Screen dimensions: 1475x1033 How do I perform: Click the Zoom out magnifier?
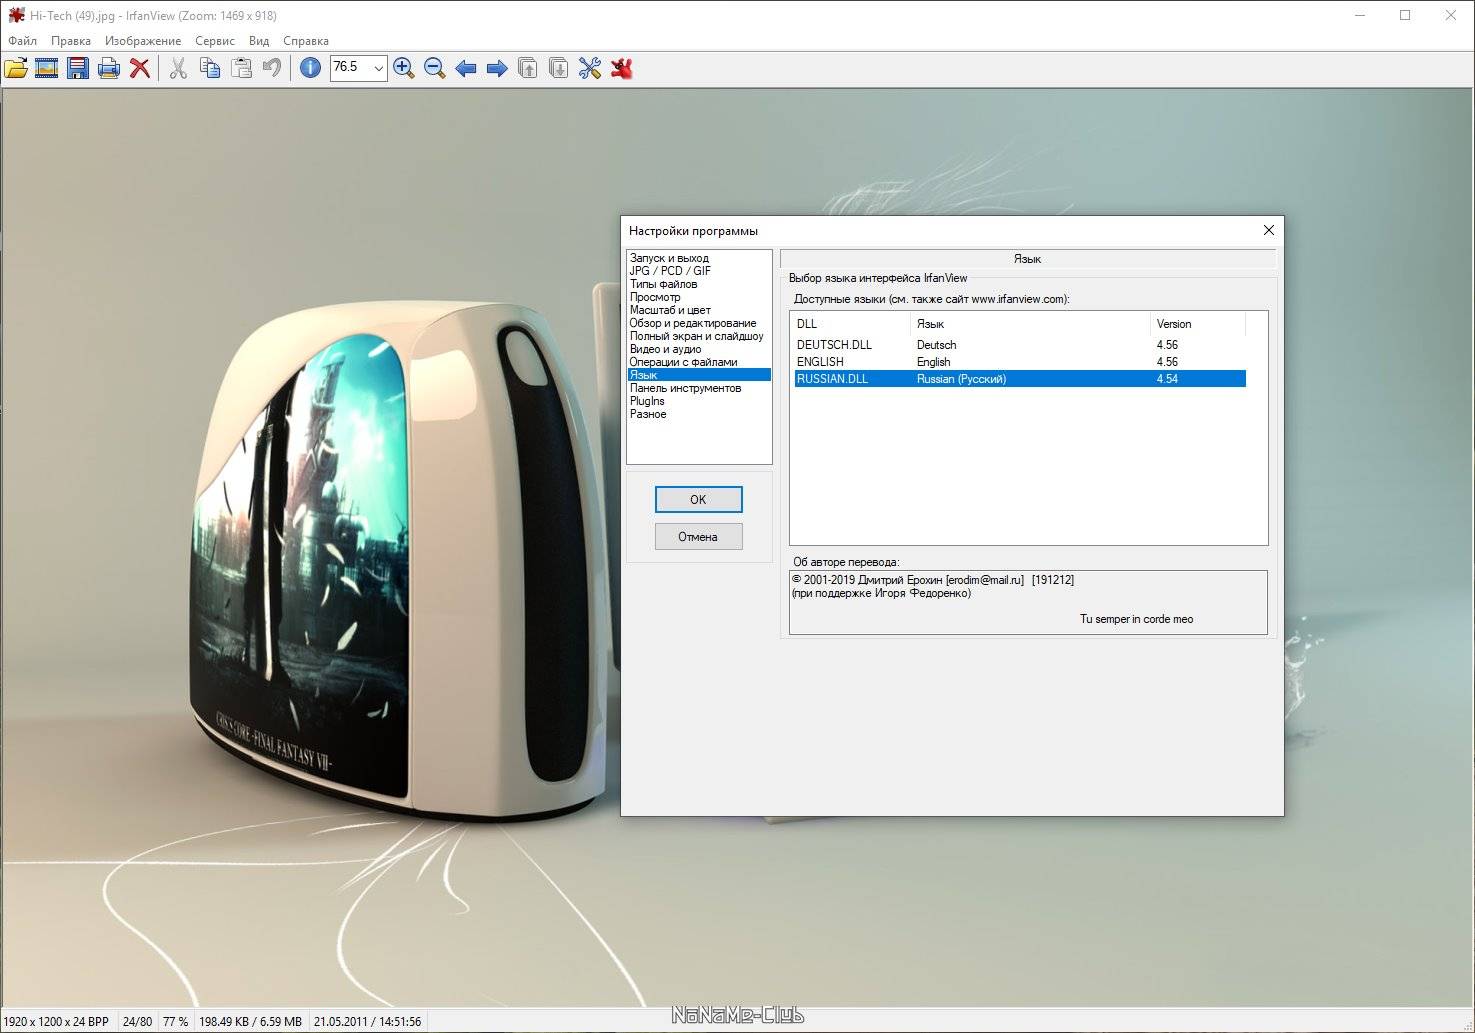coord(435,68)
